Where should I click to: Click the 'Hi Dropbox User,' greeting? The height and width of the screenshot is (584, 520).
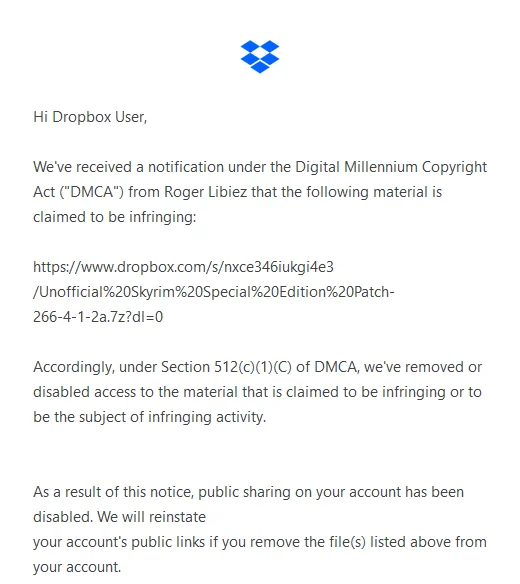90,117
